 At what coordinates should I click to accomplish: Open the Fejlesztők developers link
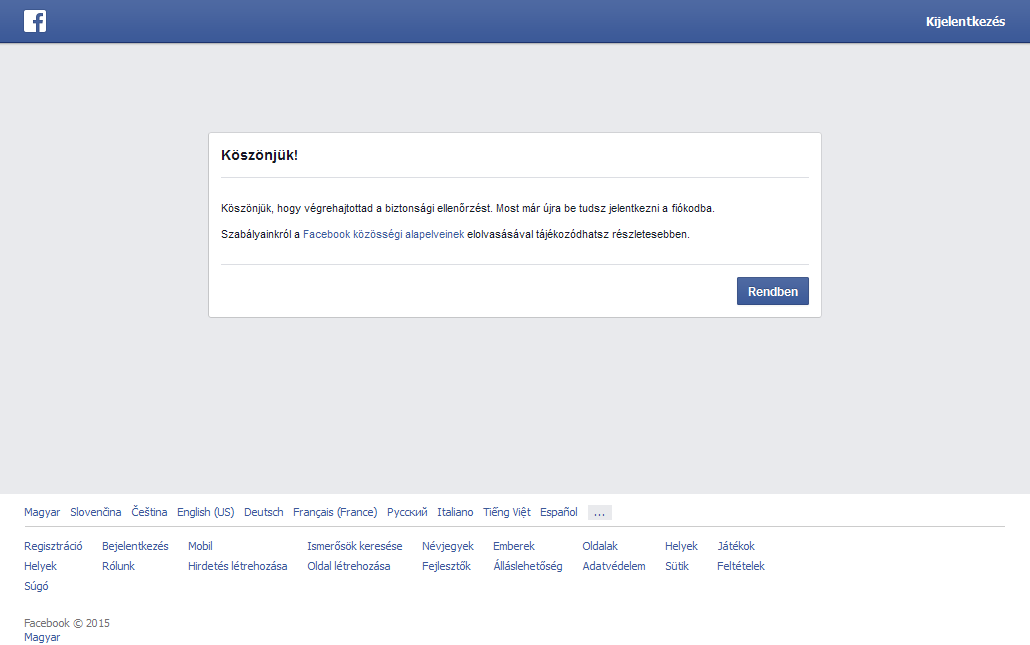pyautogui.click(x=446, y=566)
